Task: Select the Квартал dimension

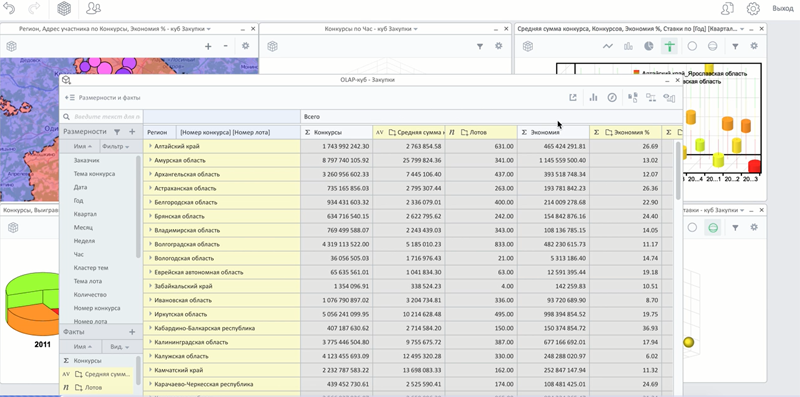Action: point(85,214)
